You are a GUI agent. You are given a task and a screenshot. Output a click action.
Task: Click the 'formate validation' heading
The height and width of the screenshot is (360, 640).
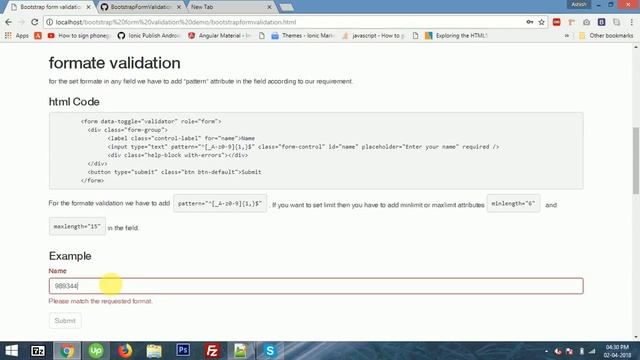click(x=115, y=63)
